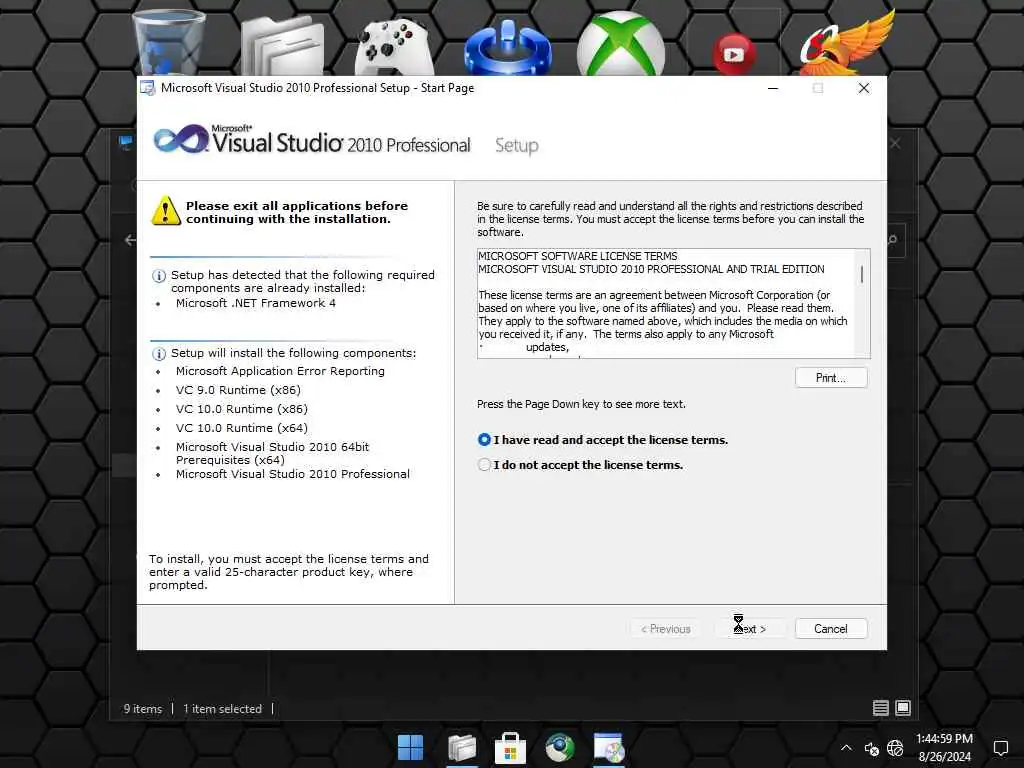Click info icon beside 'Setup has detected'
Screen dimensions: 1024x768
(x=159, y=276)
